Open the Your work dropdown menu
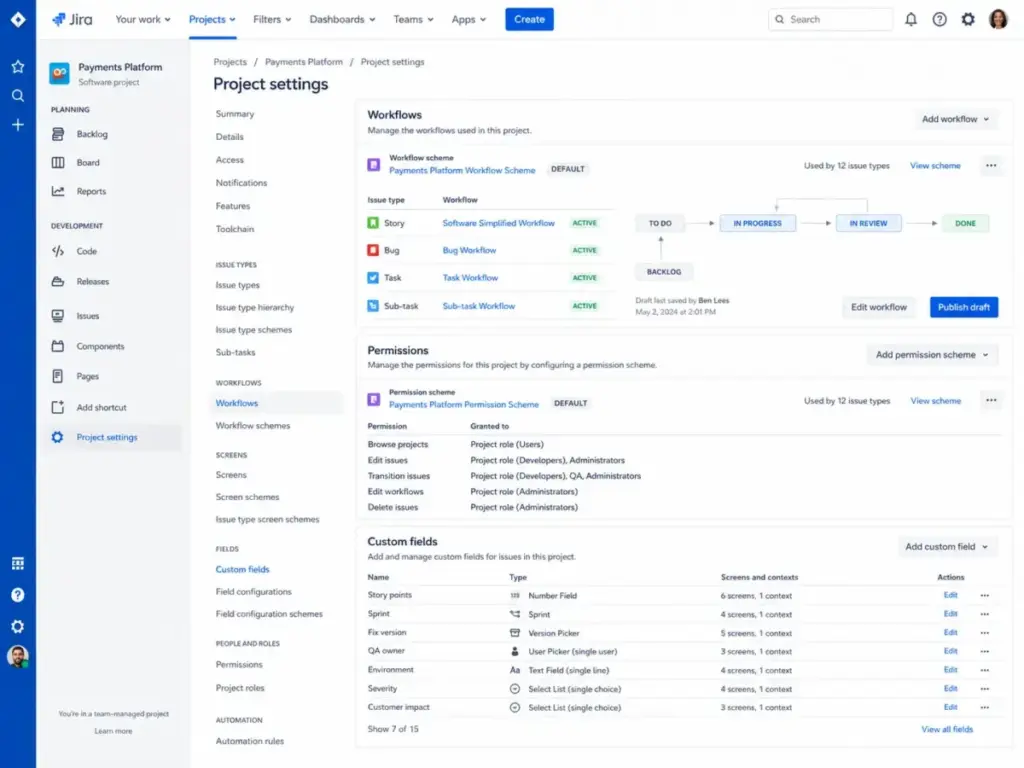 [142, 20]
